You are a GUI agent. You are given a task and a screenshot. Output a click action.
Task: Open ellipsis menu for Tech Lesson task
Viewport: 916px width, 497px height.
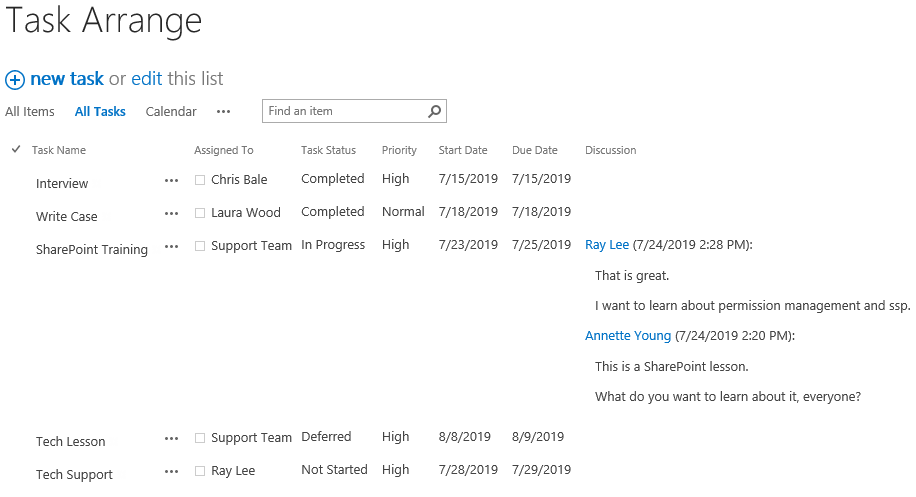tap(172, 439)
